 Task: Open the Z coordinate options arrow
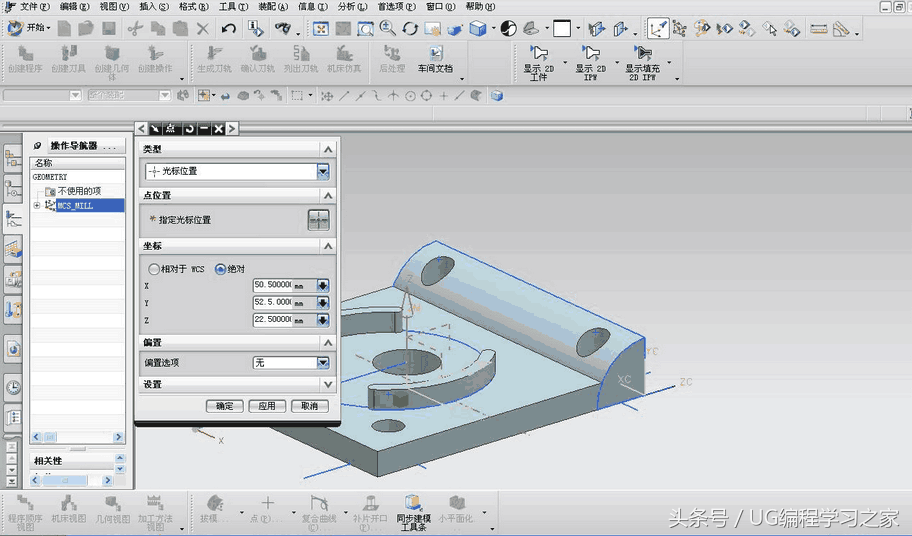323,320
